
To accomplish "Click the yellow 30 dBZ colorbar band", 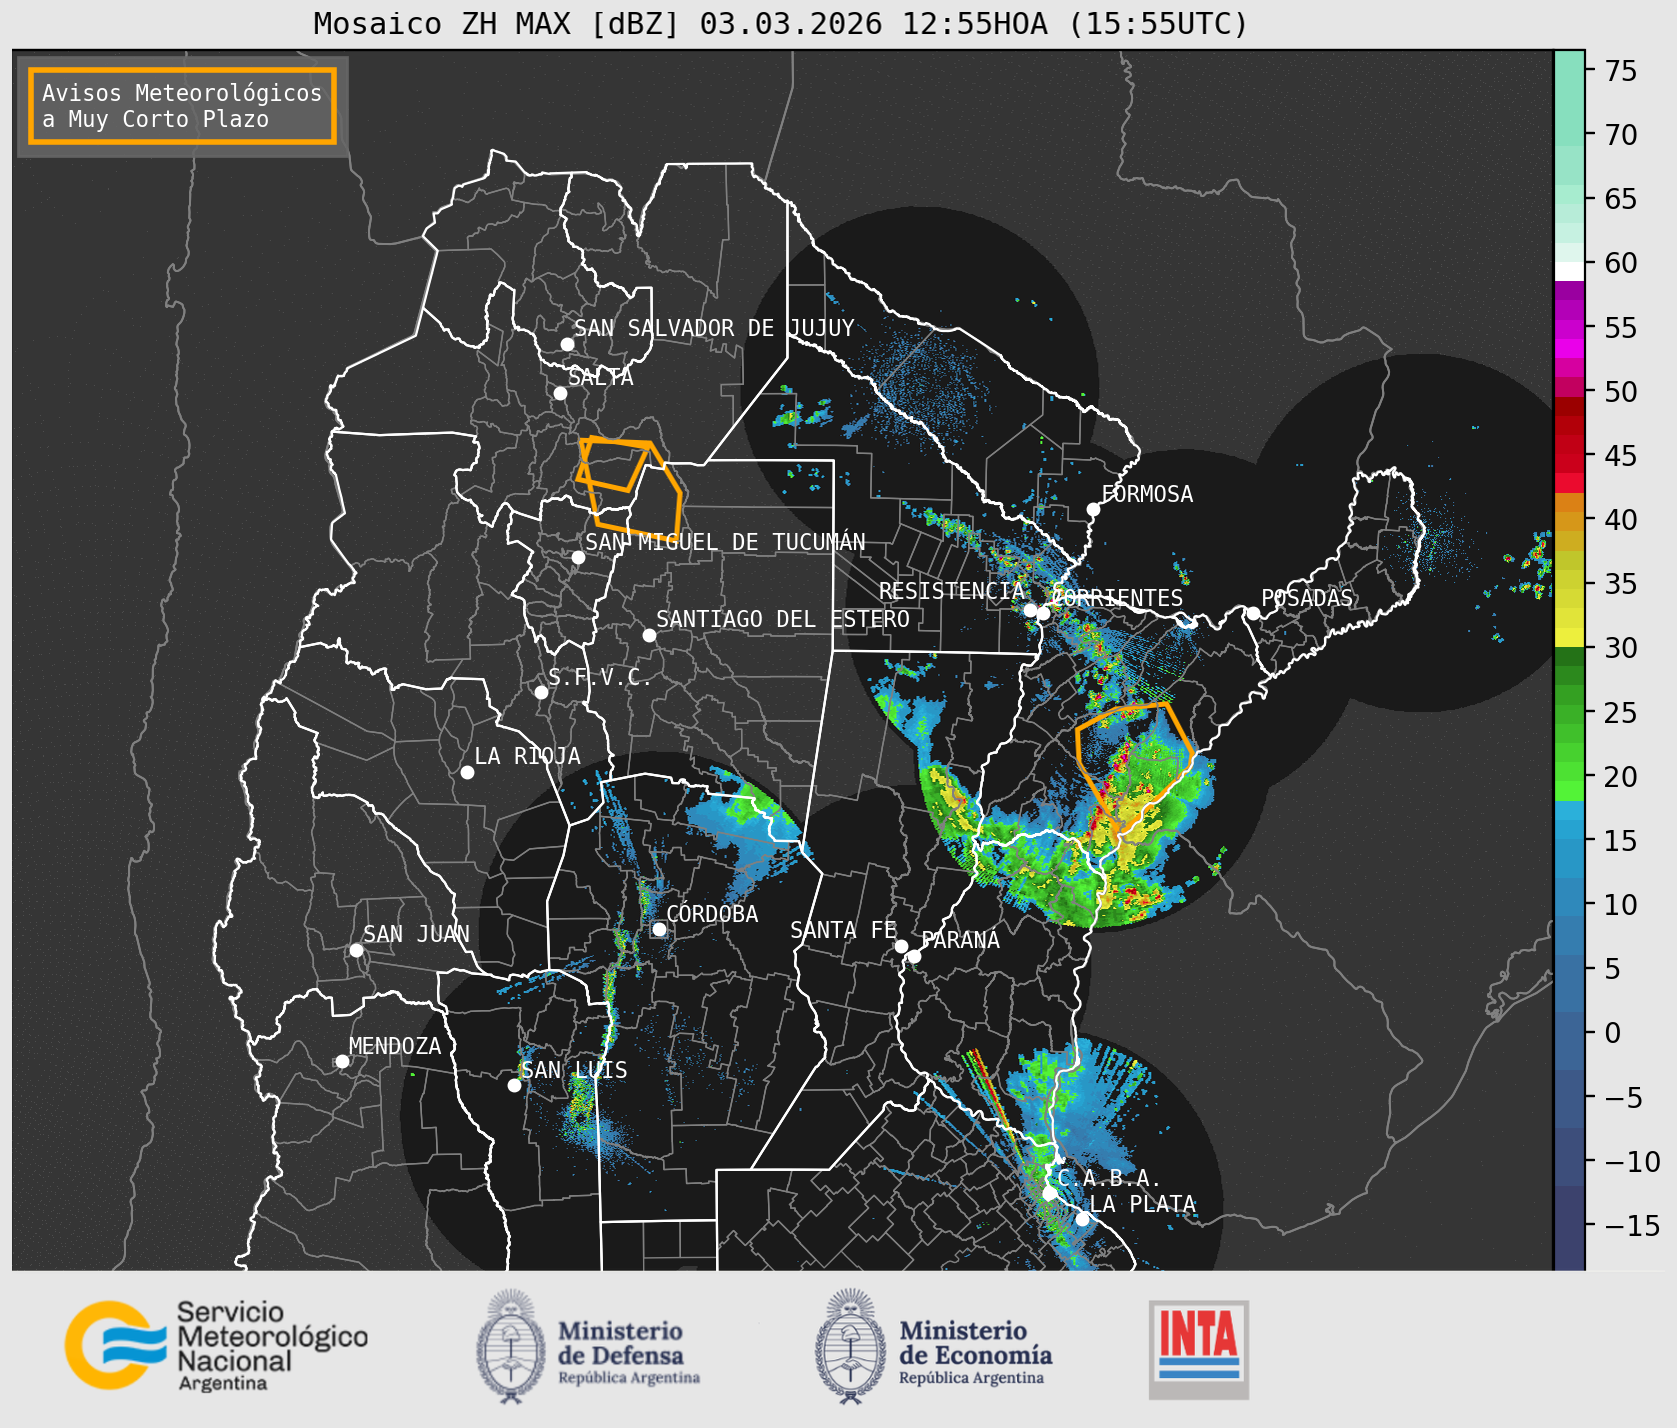I will click(1569, 637).
